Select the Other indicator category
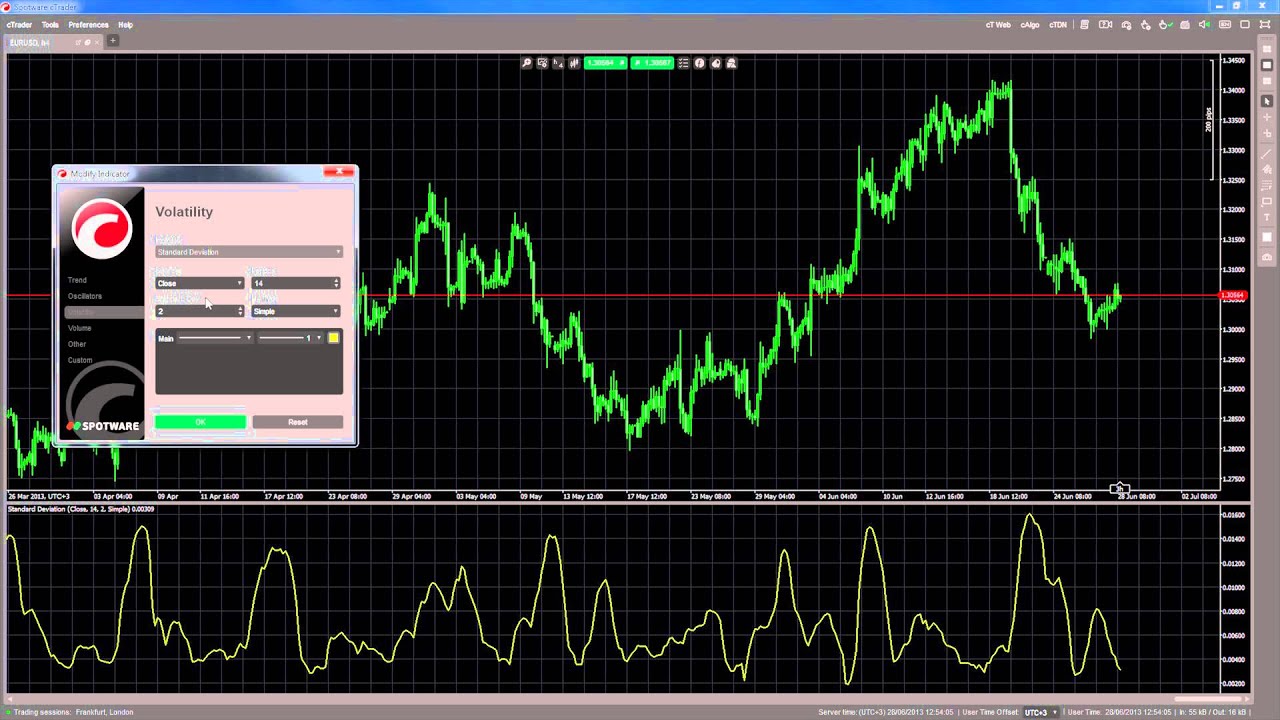1280x720 pixels. click(77, 344)
